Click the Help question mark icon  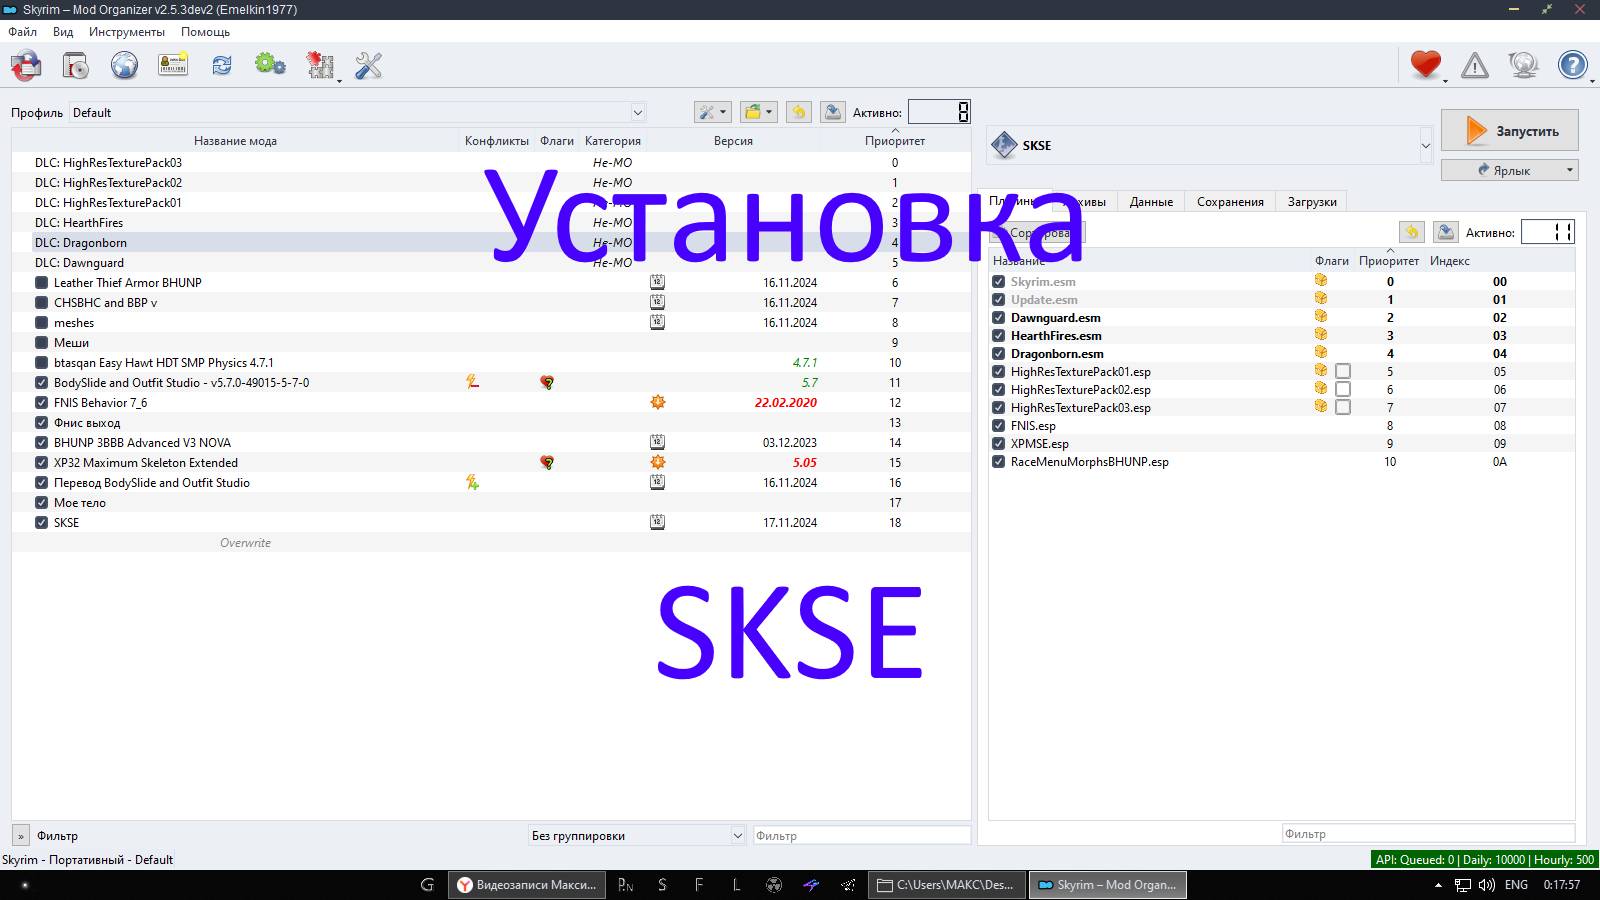click(x=1571, y=65)
